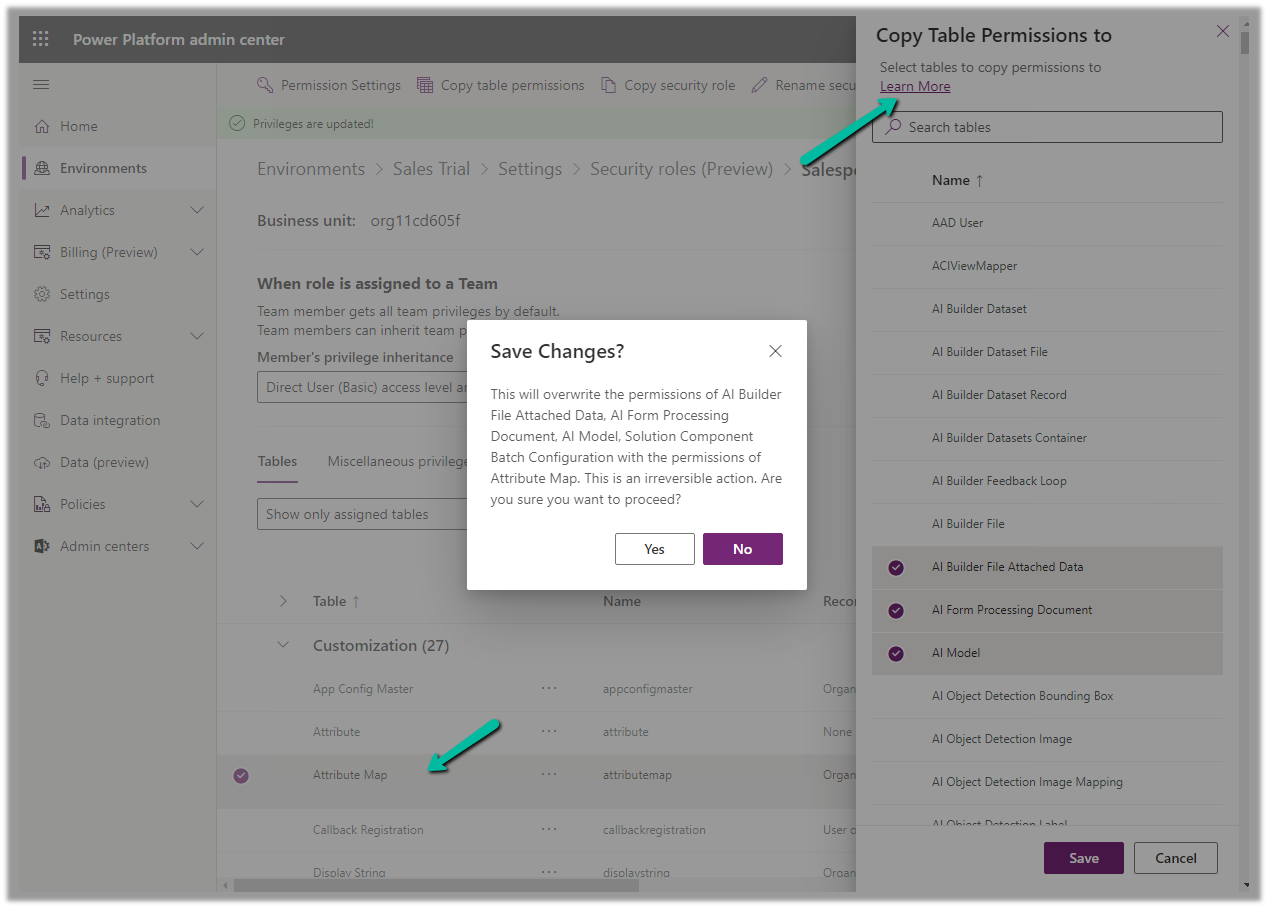Open the ellipsis menu for the Display String row
1268x908 pixels.
click(x=549, y=872)
